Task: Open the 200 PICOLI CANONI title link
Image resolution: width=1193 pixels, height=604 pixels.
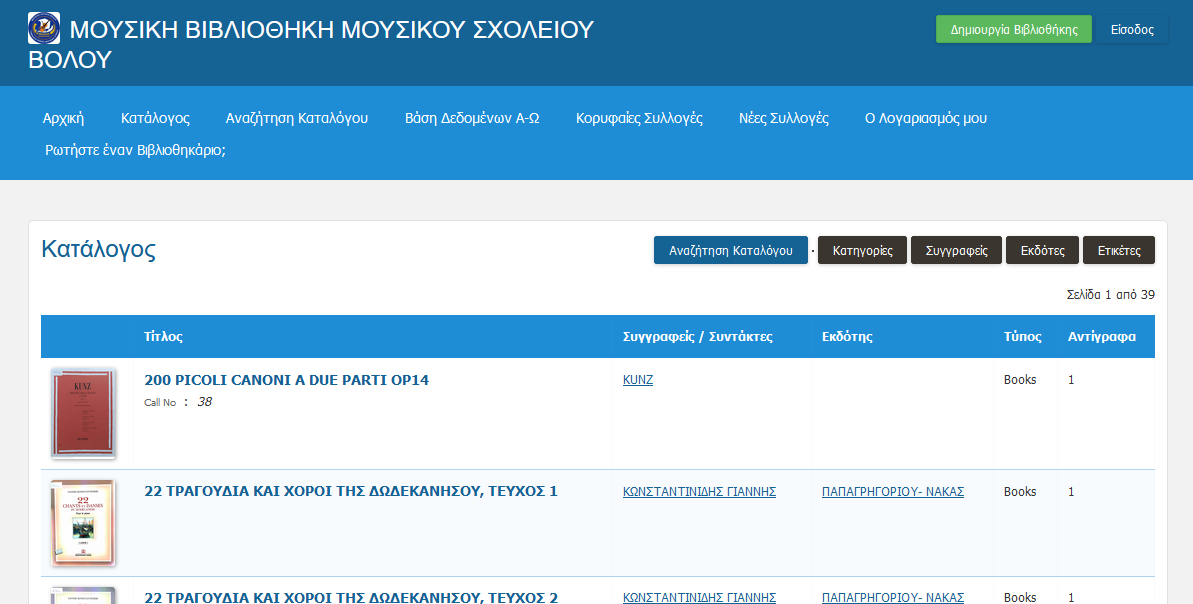Action: pos(286,380)
